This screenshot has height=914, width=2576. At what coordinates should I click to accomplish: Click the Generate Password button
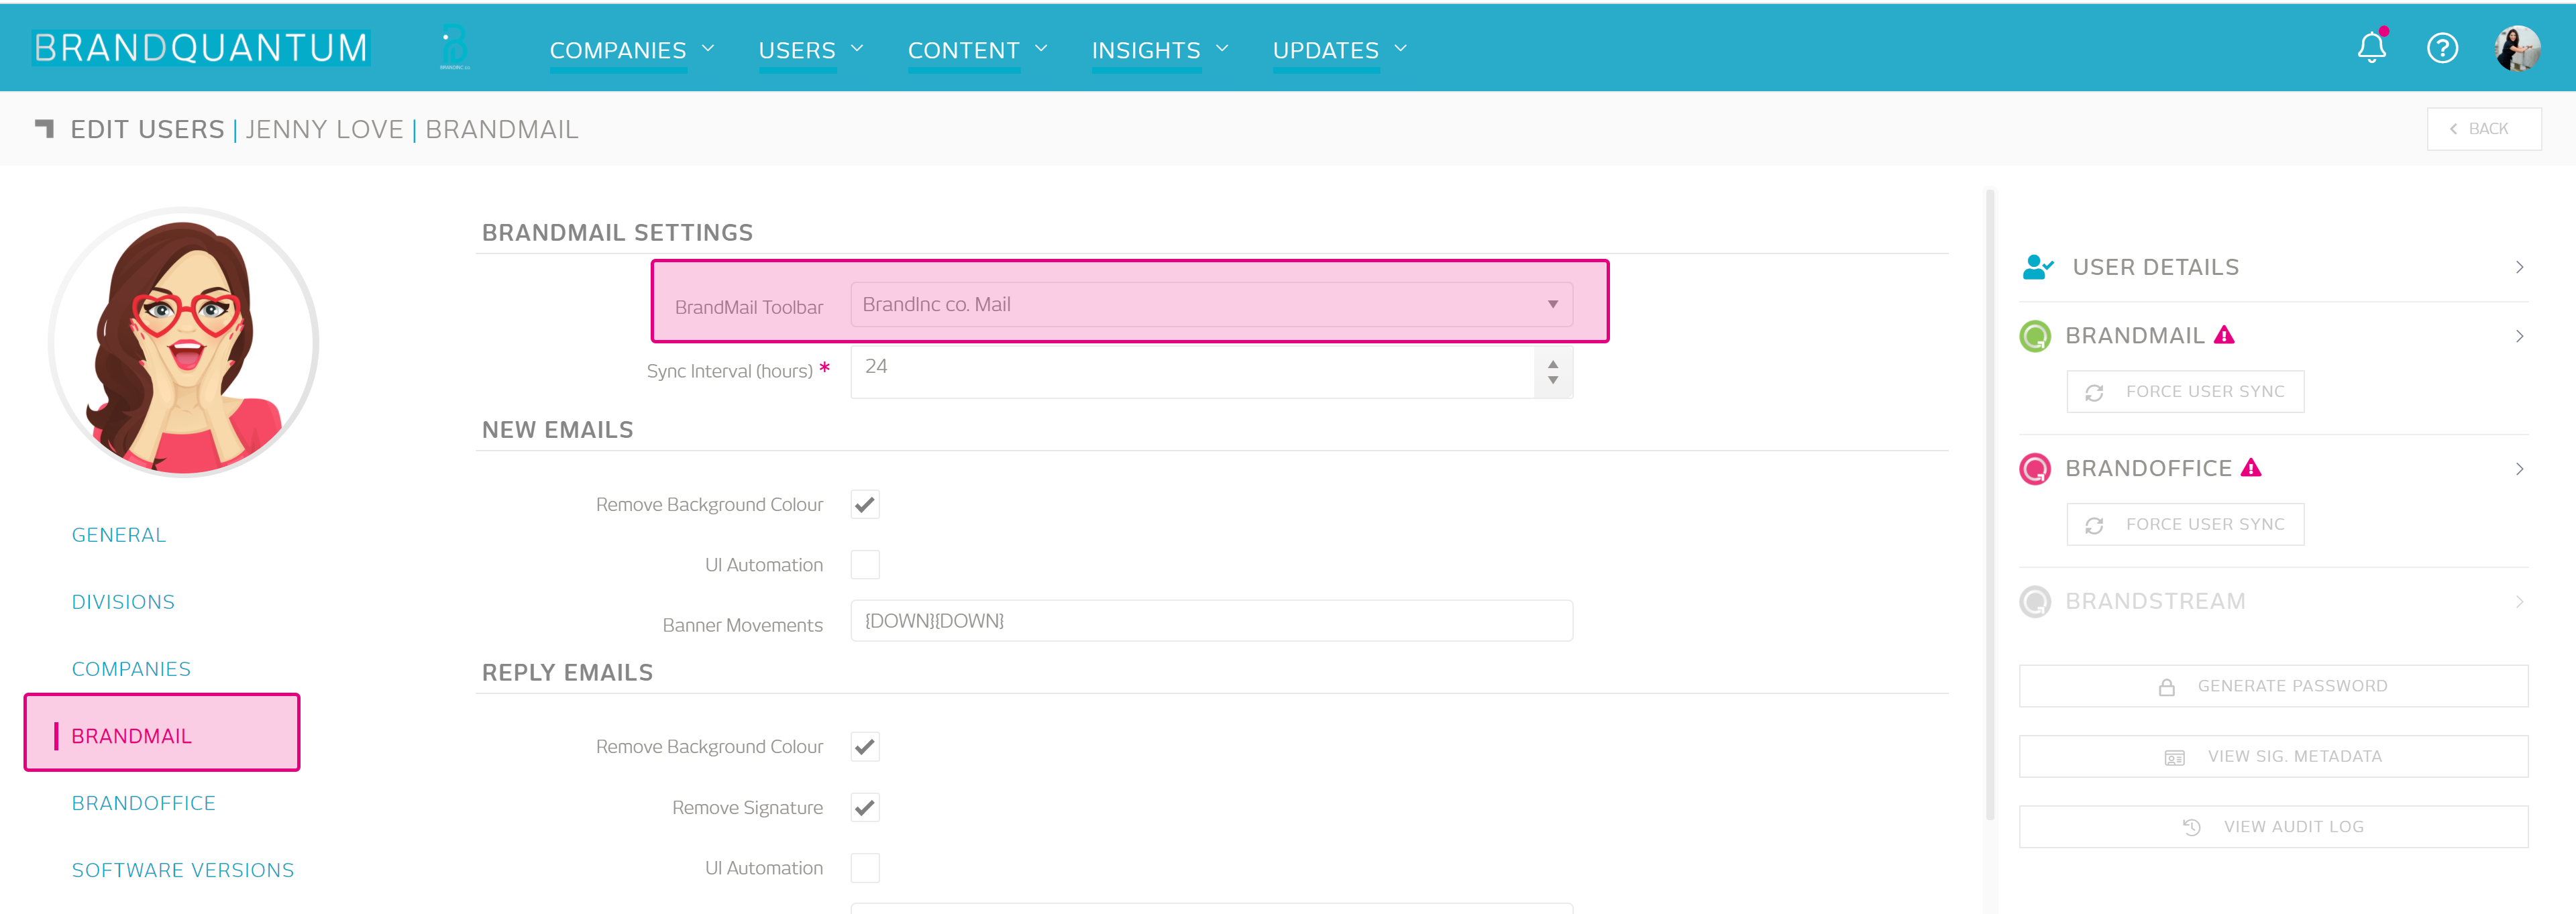pos(2273,686)
